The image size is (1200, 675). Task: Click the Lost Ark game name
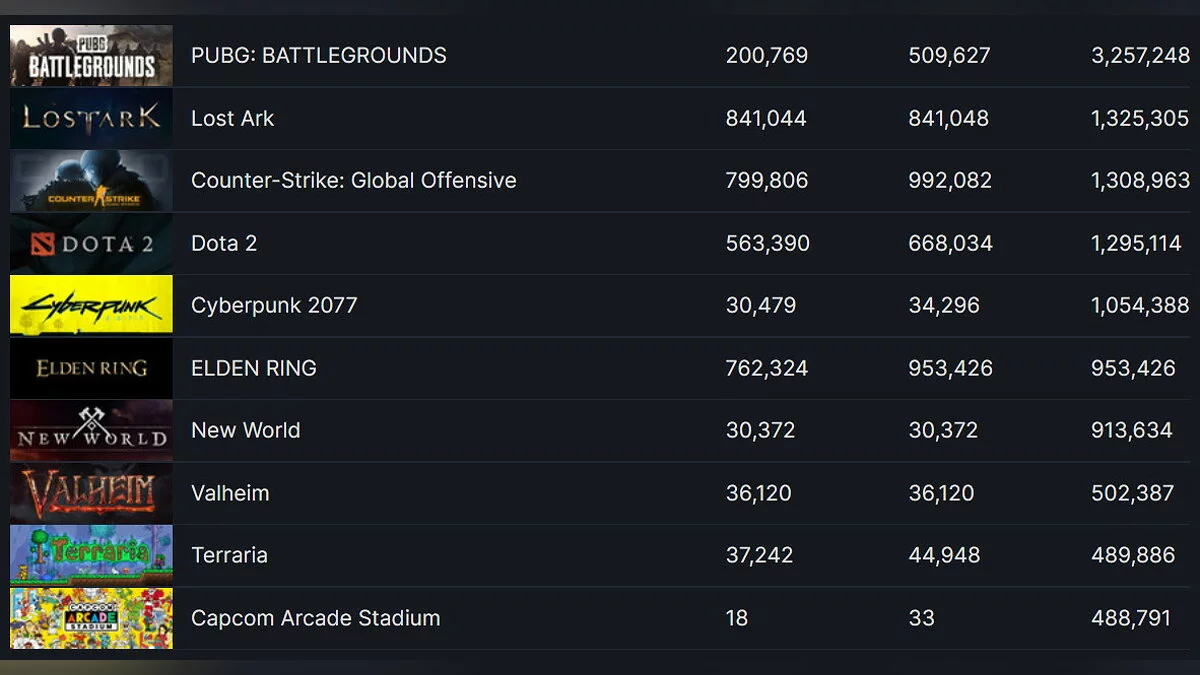coord(232,118)
